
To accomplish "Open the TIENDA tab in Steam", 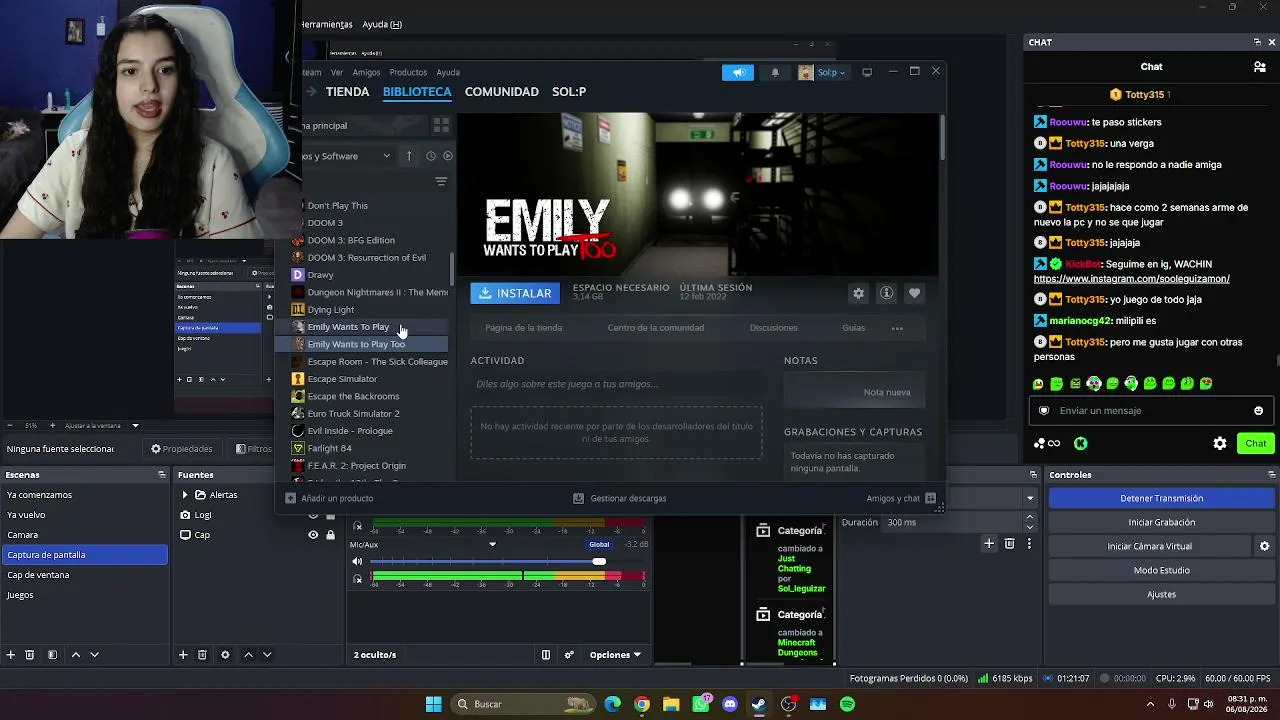I will [347, 92].
